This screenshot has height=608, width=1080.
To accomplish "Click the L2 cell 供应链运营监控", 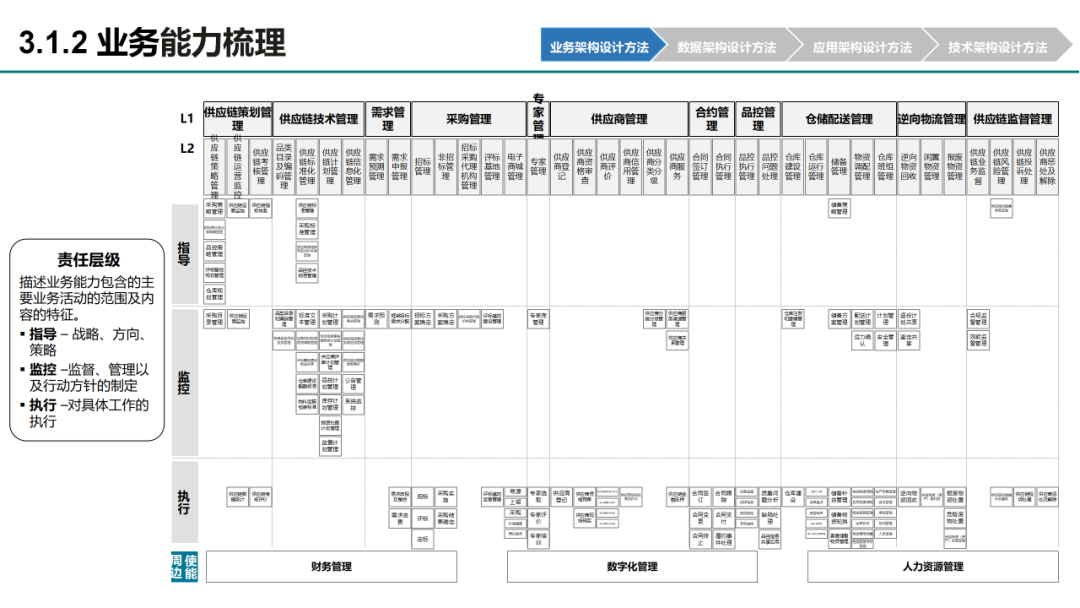I will pos(238,167).
